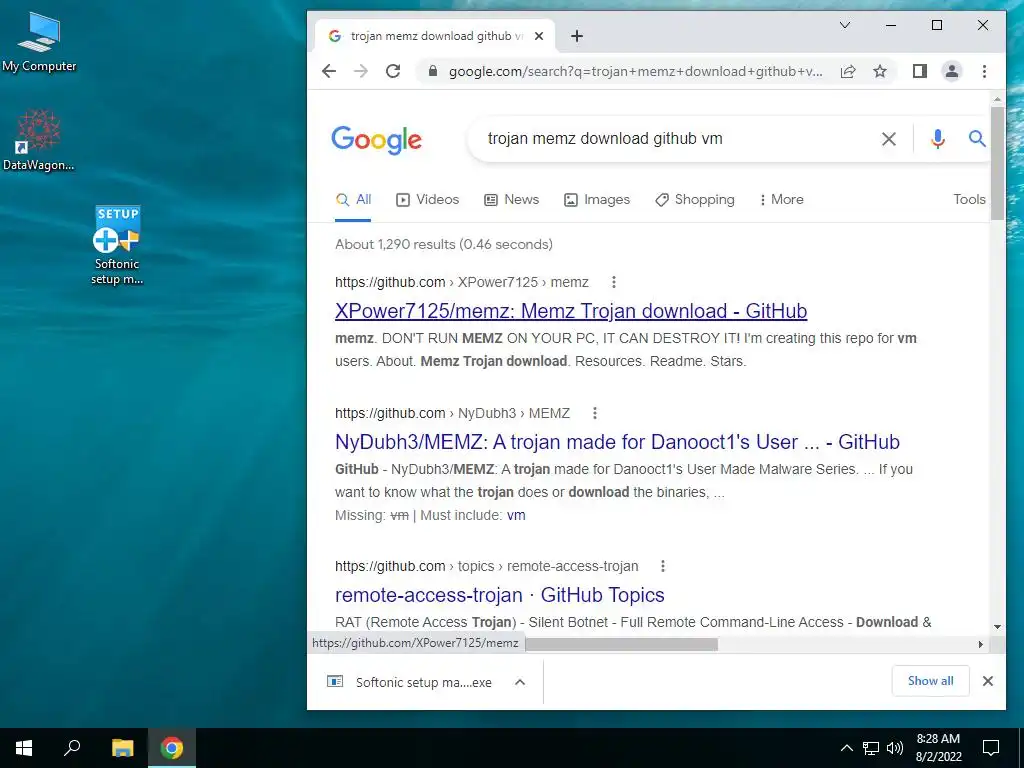This screenshot has width=1024, height=768.
Task: Select the DataWagon desktop shortcut
Action: 39,140
